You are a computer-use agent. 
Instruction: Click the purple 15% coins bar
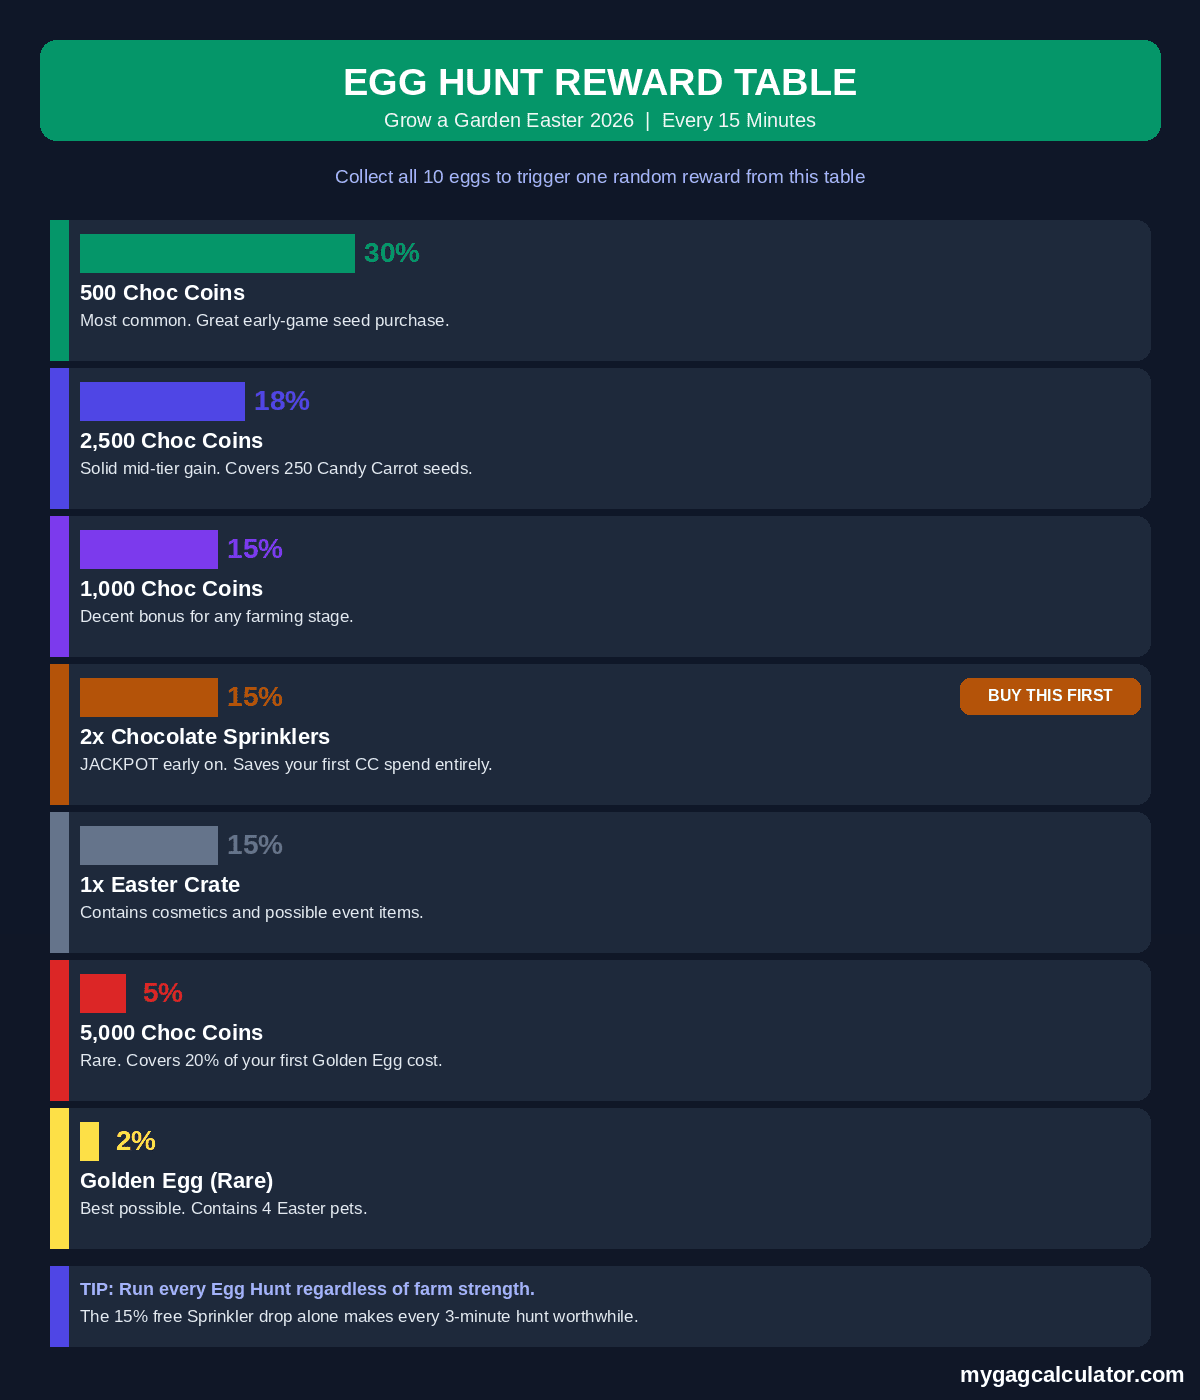[x=149, y=549]
